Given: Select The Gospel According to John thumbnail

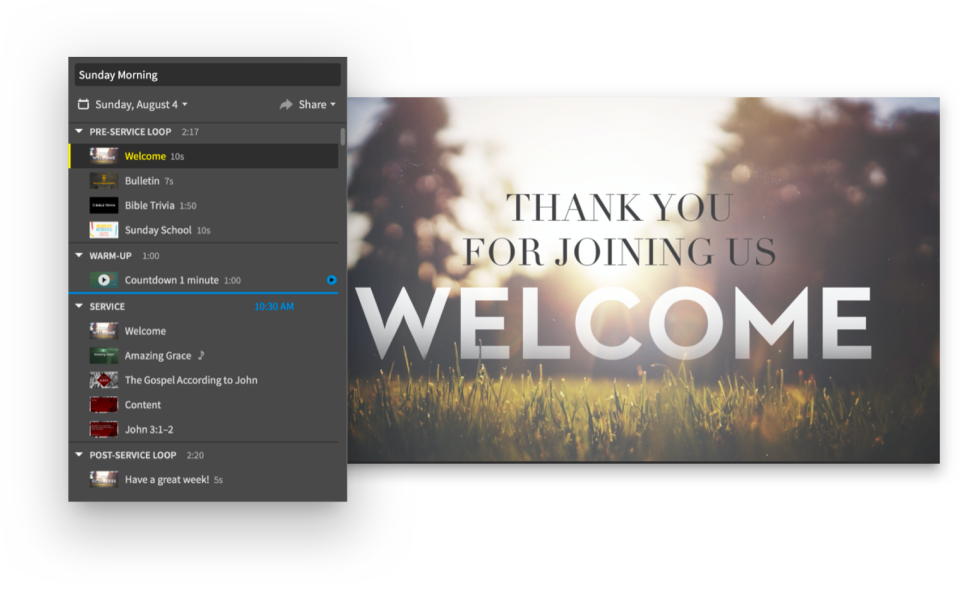Looking at the screenshot, I should pos(103,380).
